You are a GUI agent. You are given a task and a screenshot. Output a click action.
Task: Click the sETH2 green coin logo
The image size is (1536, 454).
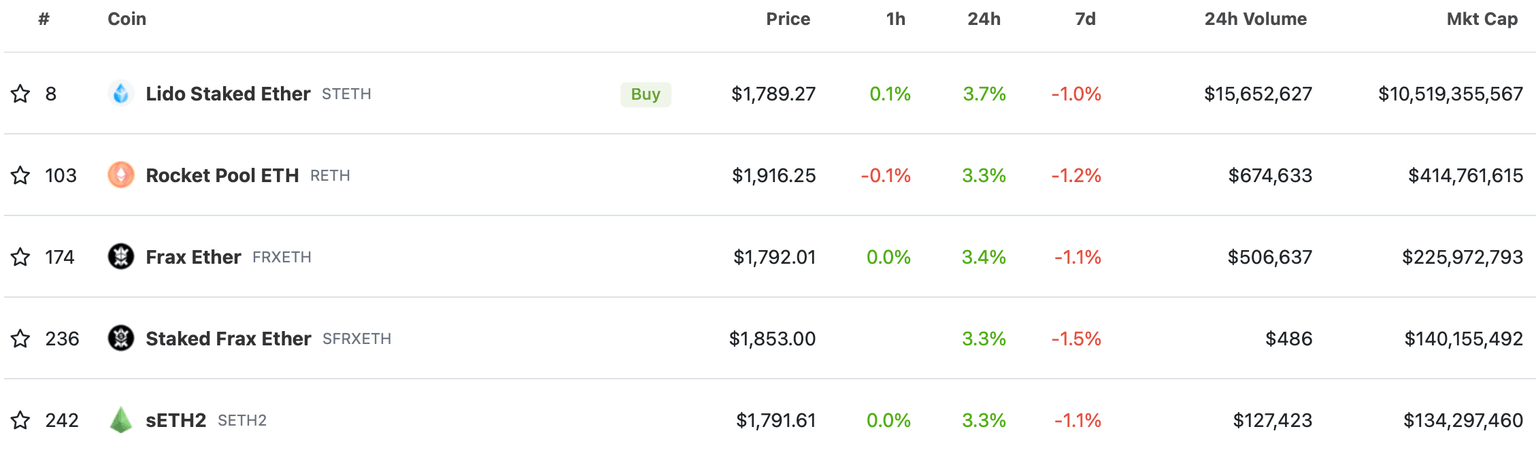click(x=120, y=420)
